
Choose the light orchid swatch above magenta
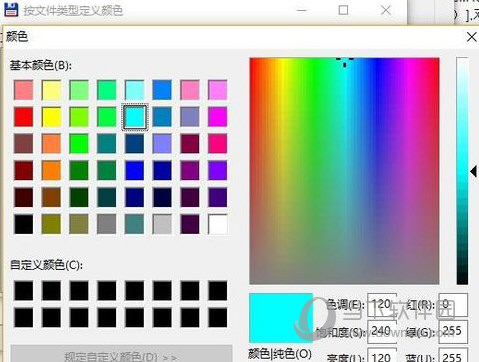(218, 90)
